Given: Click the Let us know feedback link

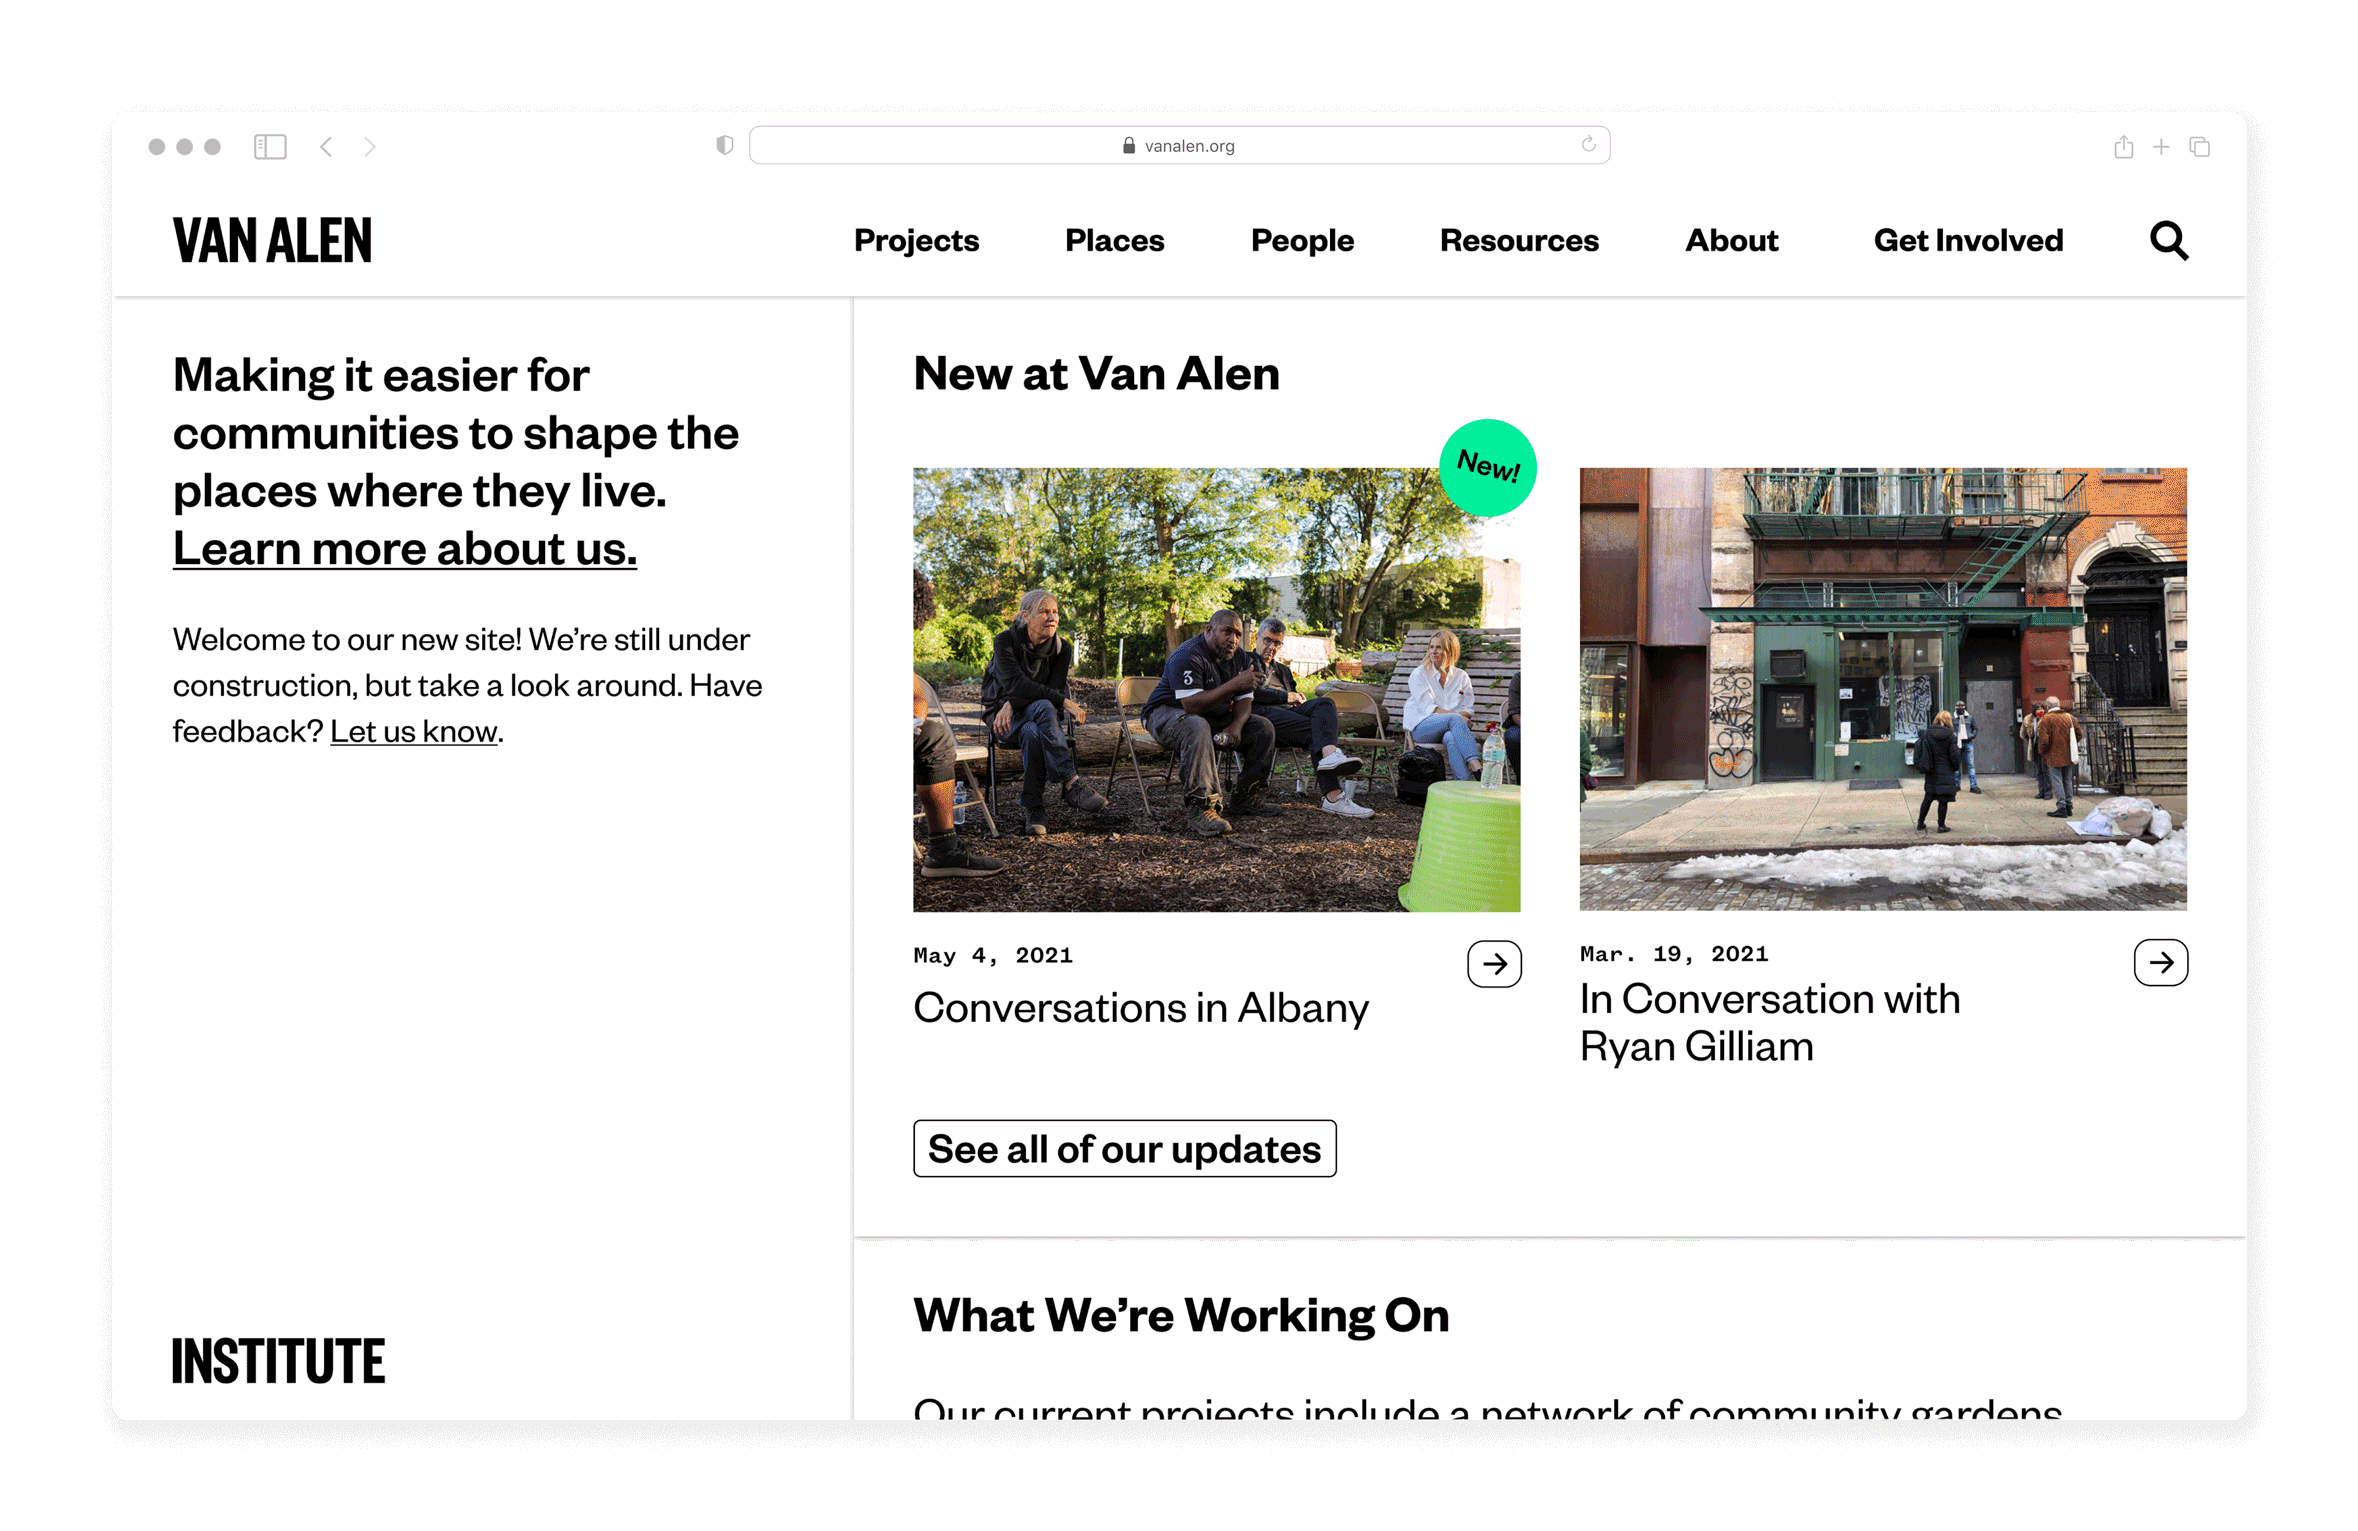Looking at the screenshot, I should click(x=413, y=731).
